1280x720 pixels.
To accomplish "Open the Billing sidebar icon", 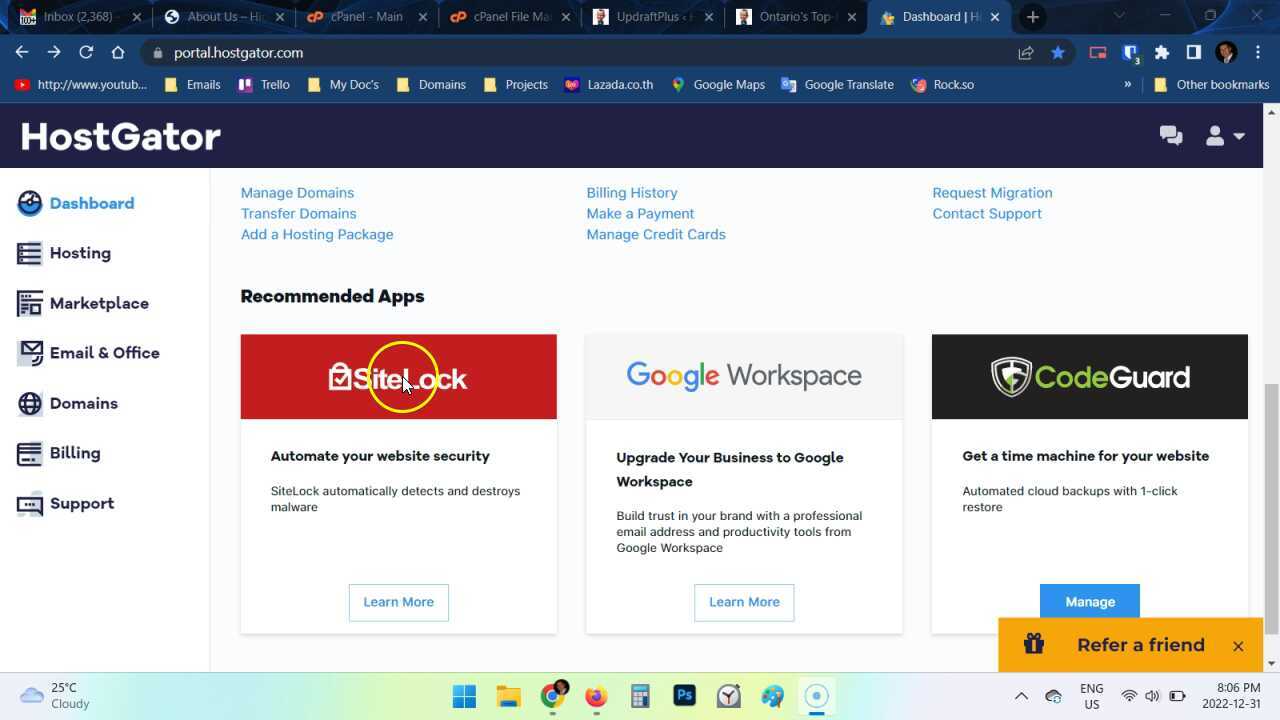I will tap(30, 453).
